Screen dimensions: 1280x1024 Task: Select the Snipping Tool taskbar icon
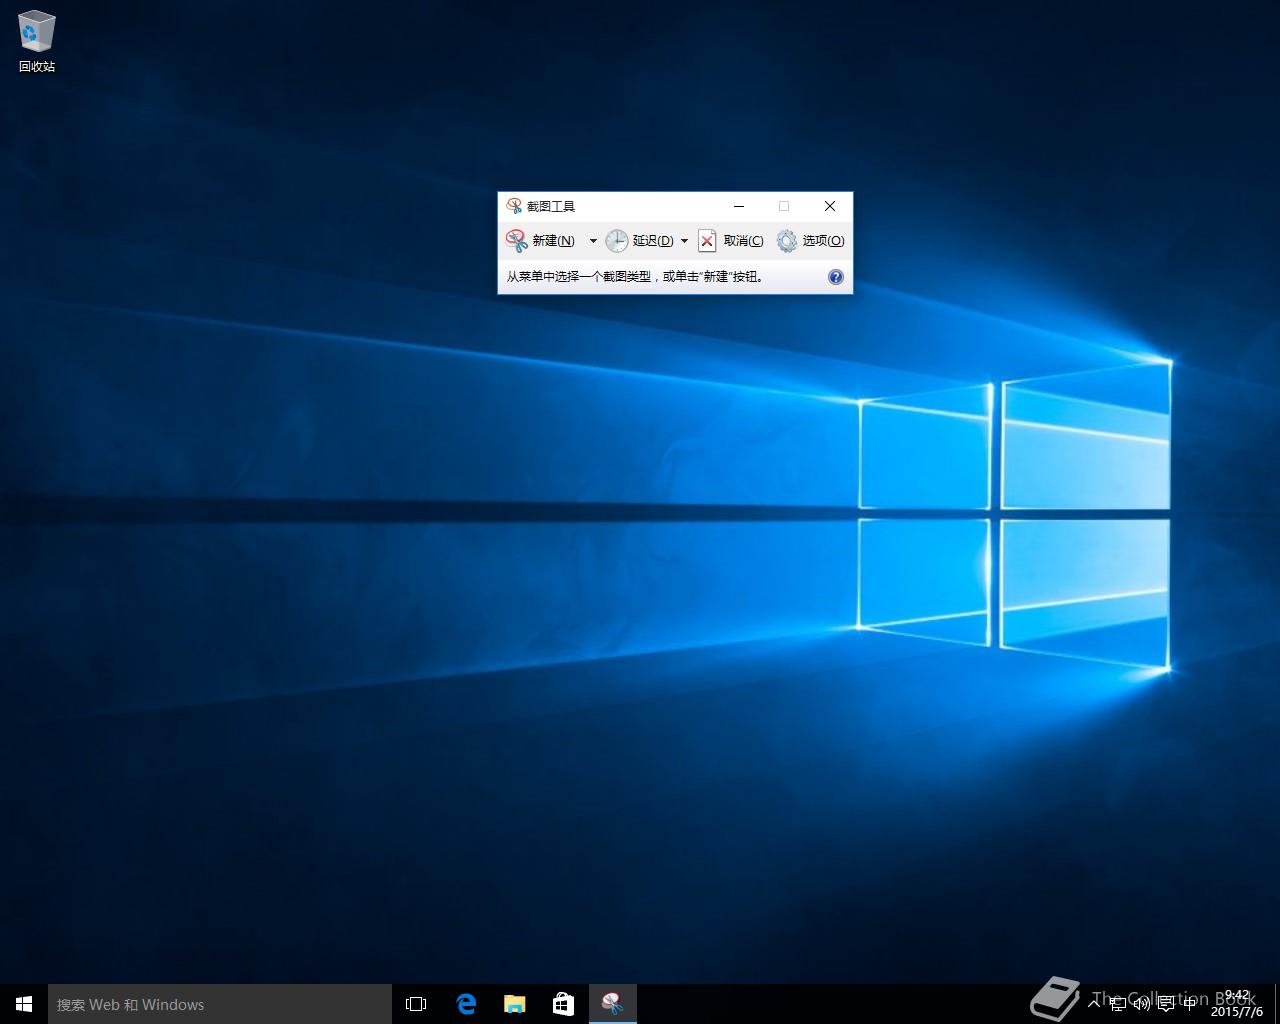pos(612,1004)
